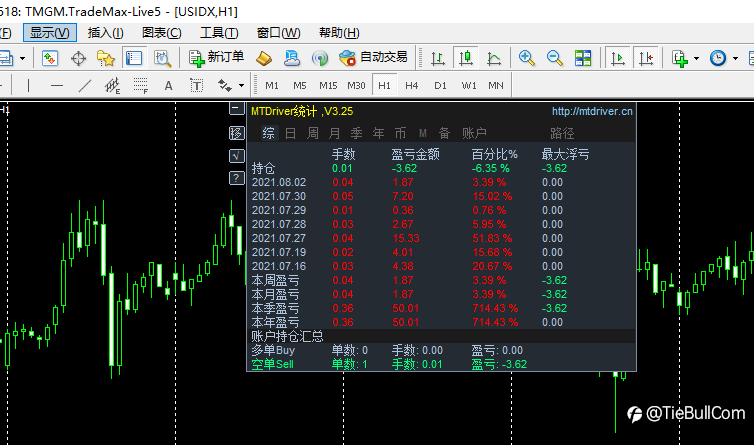Tile chart windows icon

(x=583, y=58)
